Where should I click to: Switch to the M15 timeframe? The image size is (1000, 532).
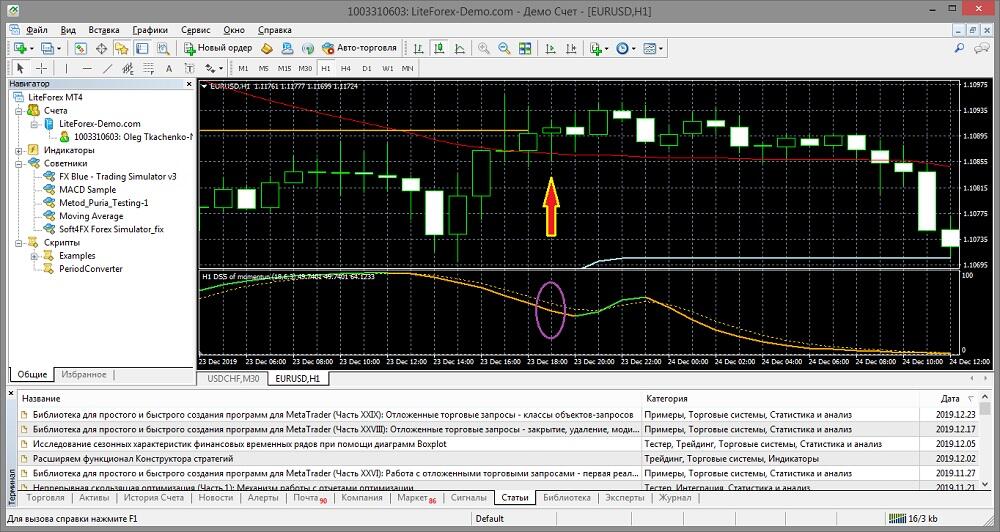(x=284, y=68)
